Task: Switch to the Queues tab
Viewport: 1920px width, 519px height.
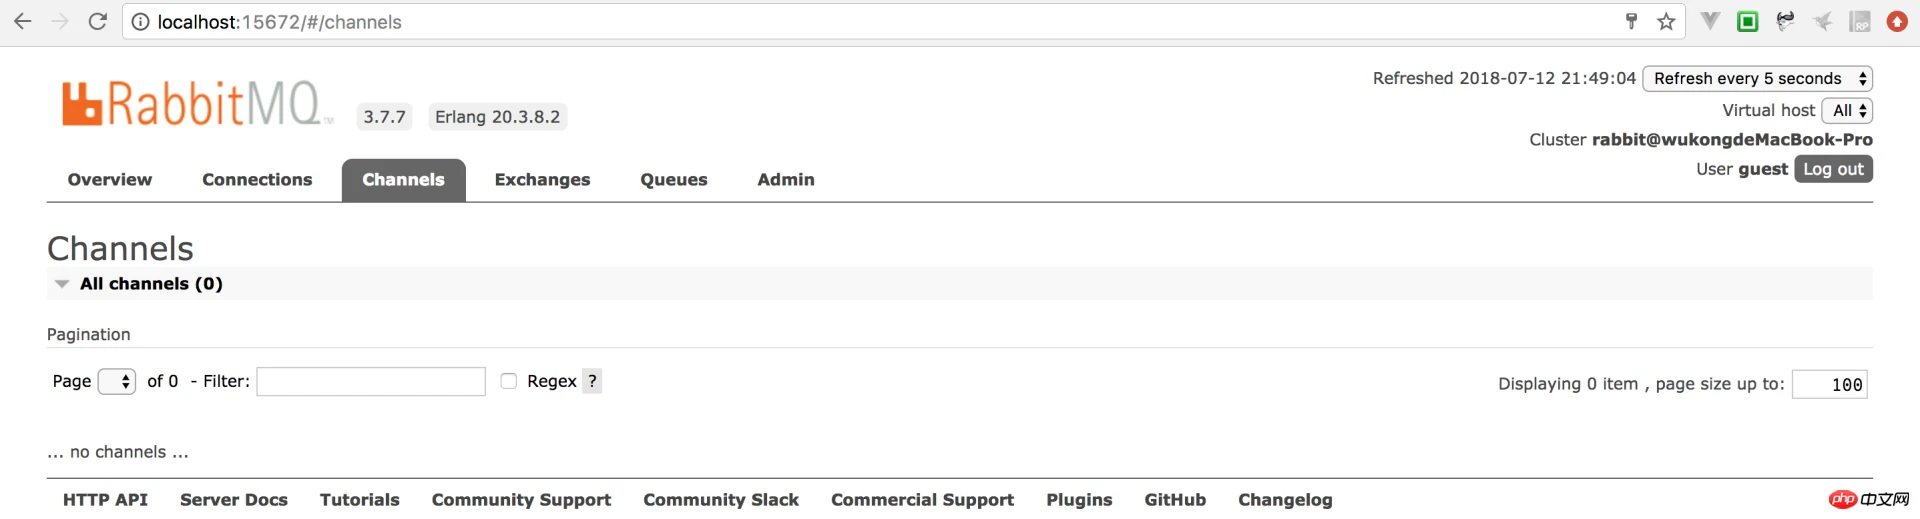Action: tap(674, 180)
